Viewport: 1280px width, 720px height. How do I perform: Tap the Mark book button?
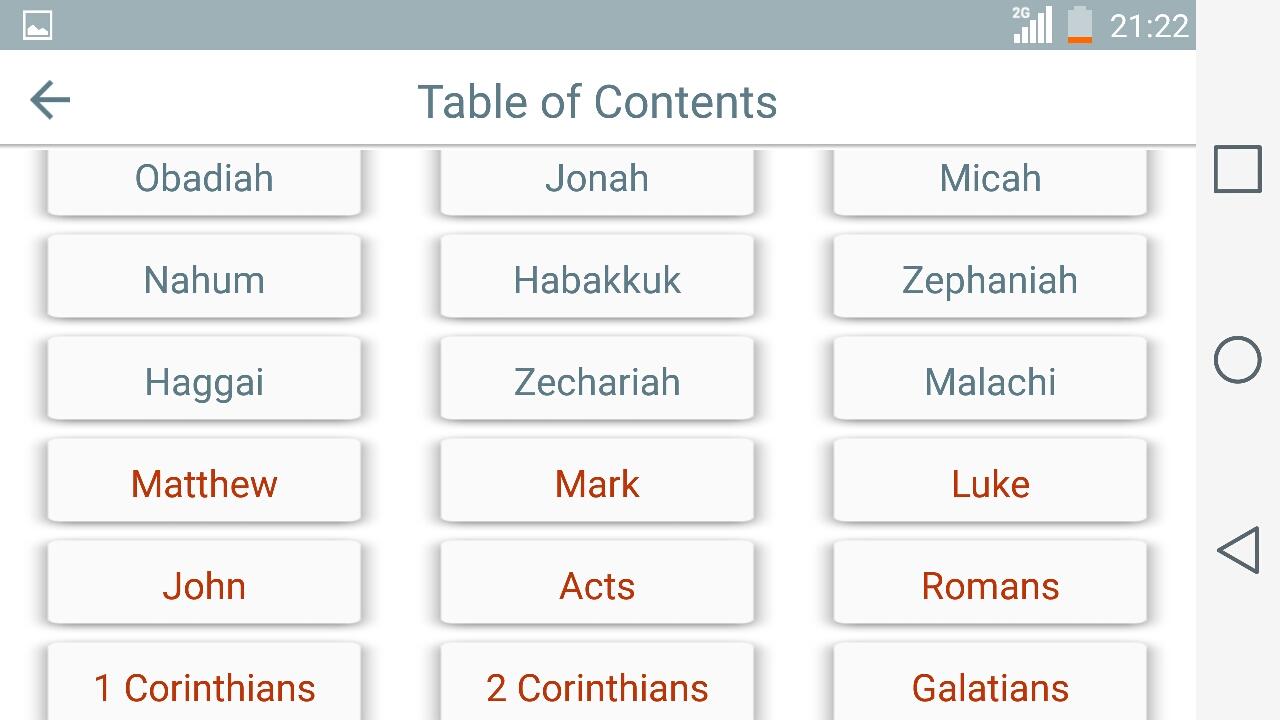click(x=597, y=484)
